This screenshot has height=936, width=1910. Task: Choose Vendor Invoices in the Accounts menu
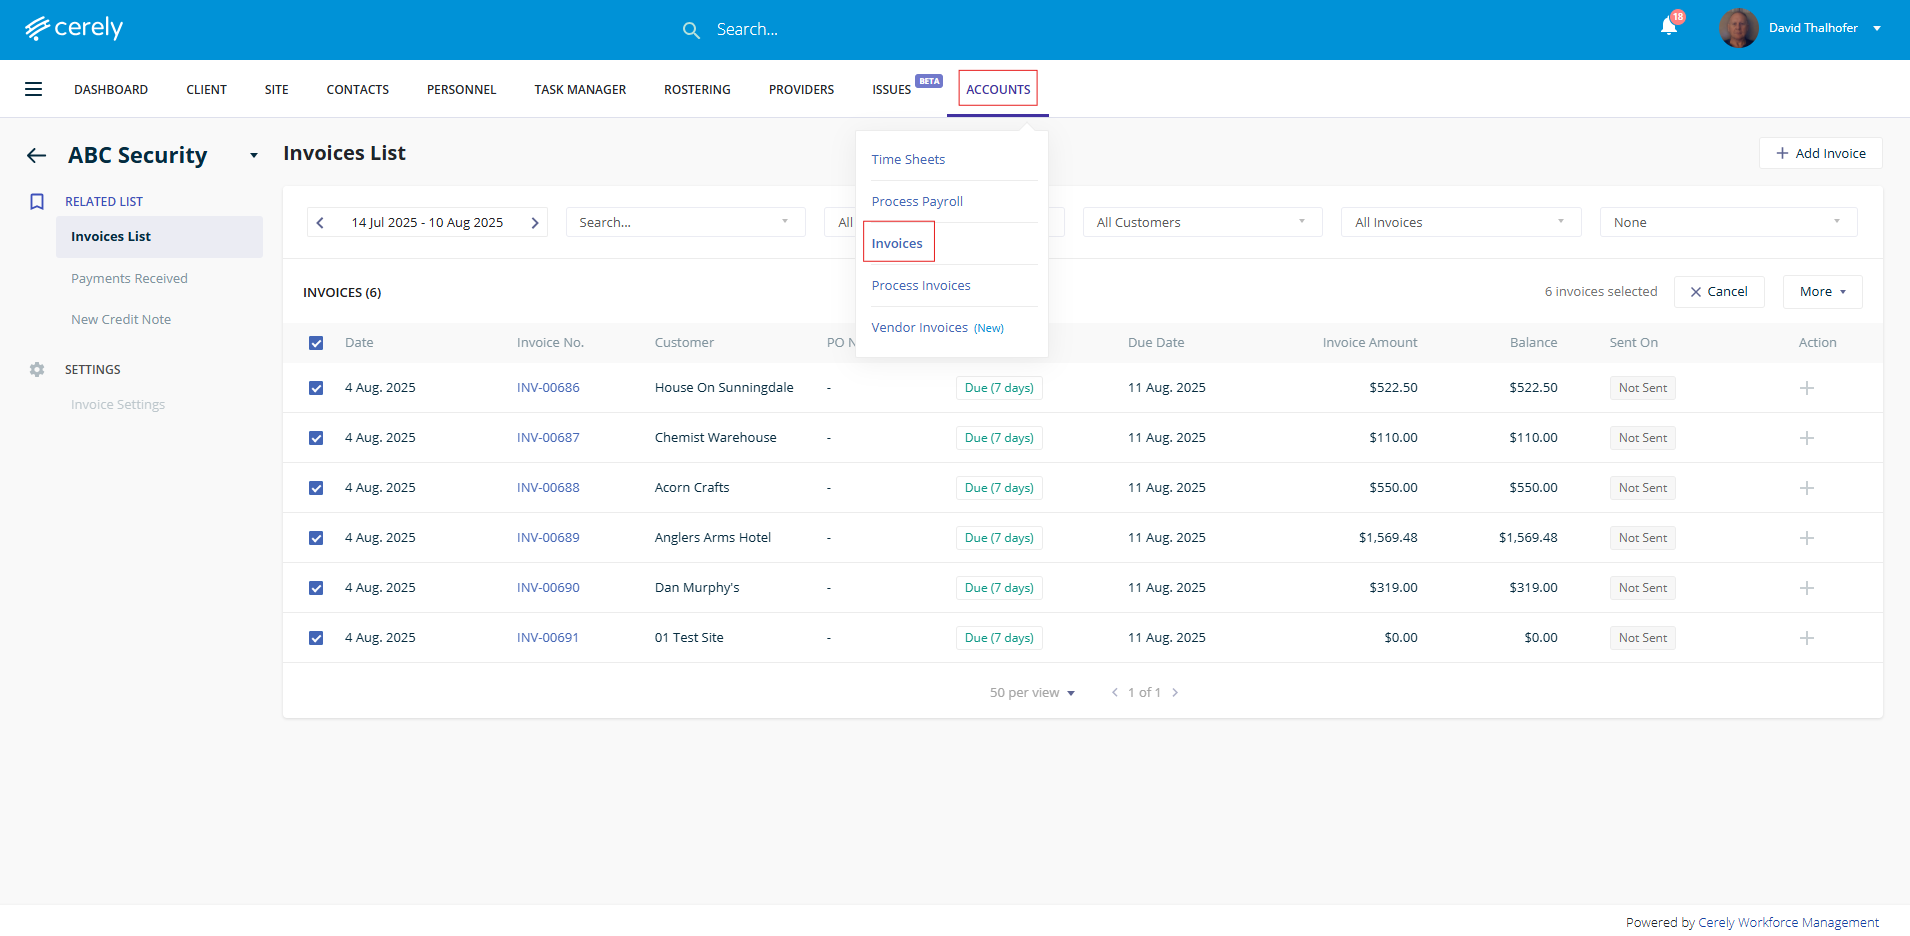[919, 328]
